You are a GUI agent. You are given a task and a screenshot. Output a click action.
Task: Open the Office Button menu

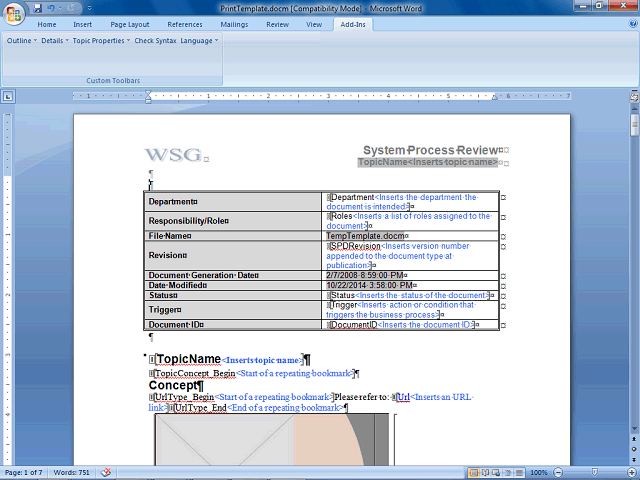pyautogui.click(x=14, y=13)
